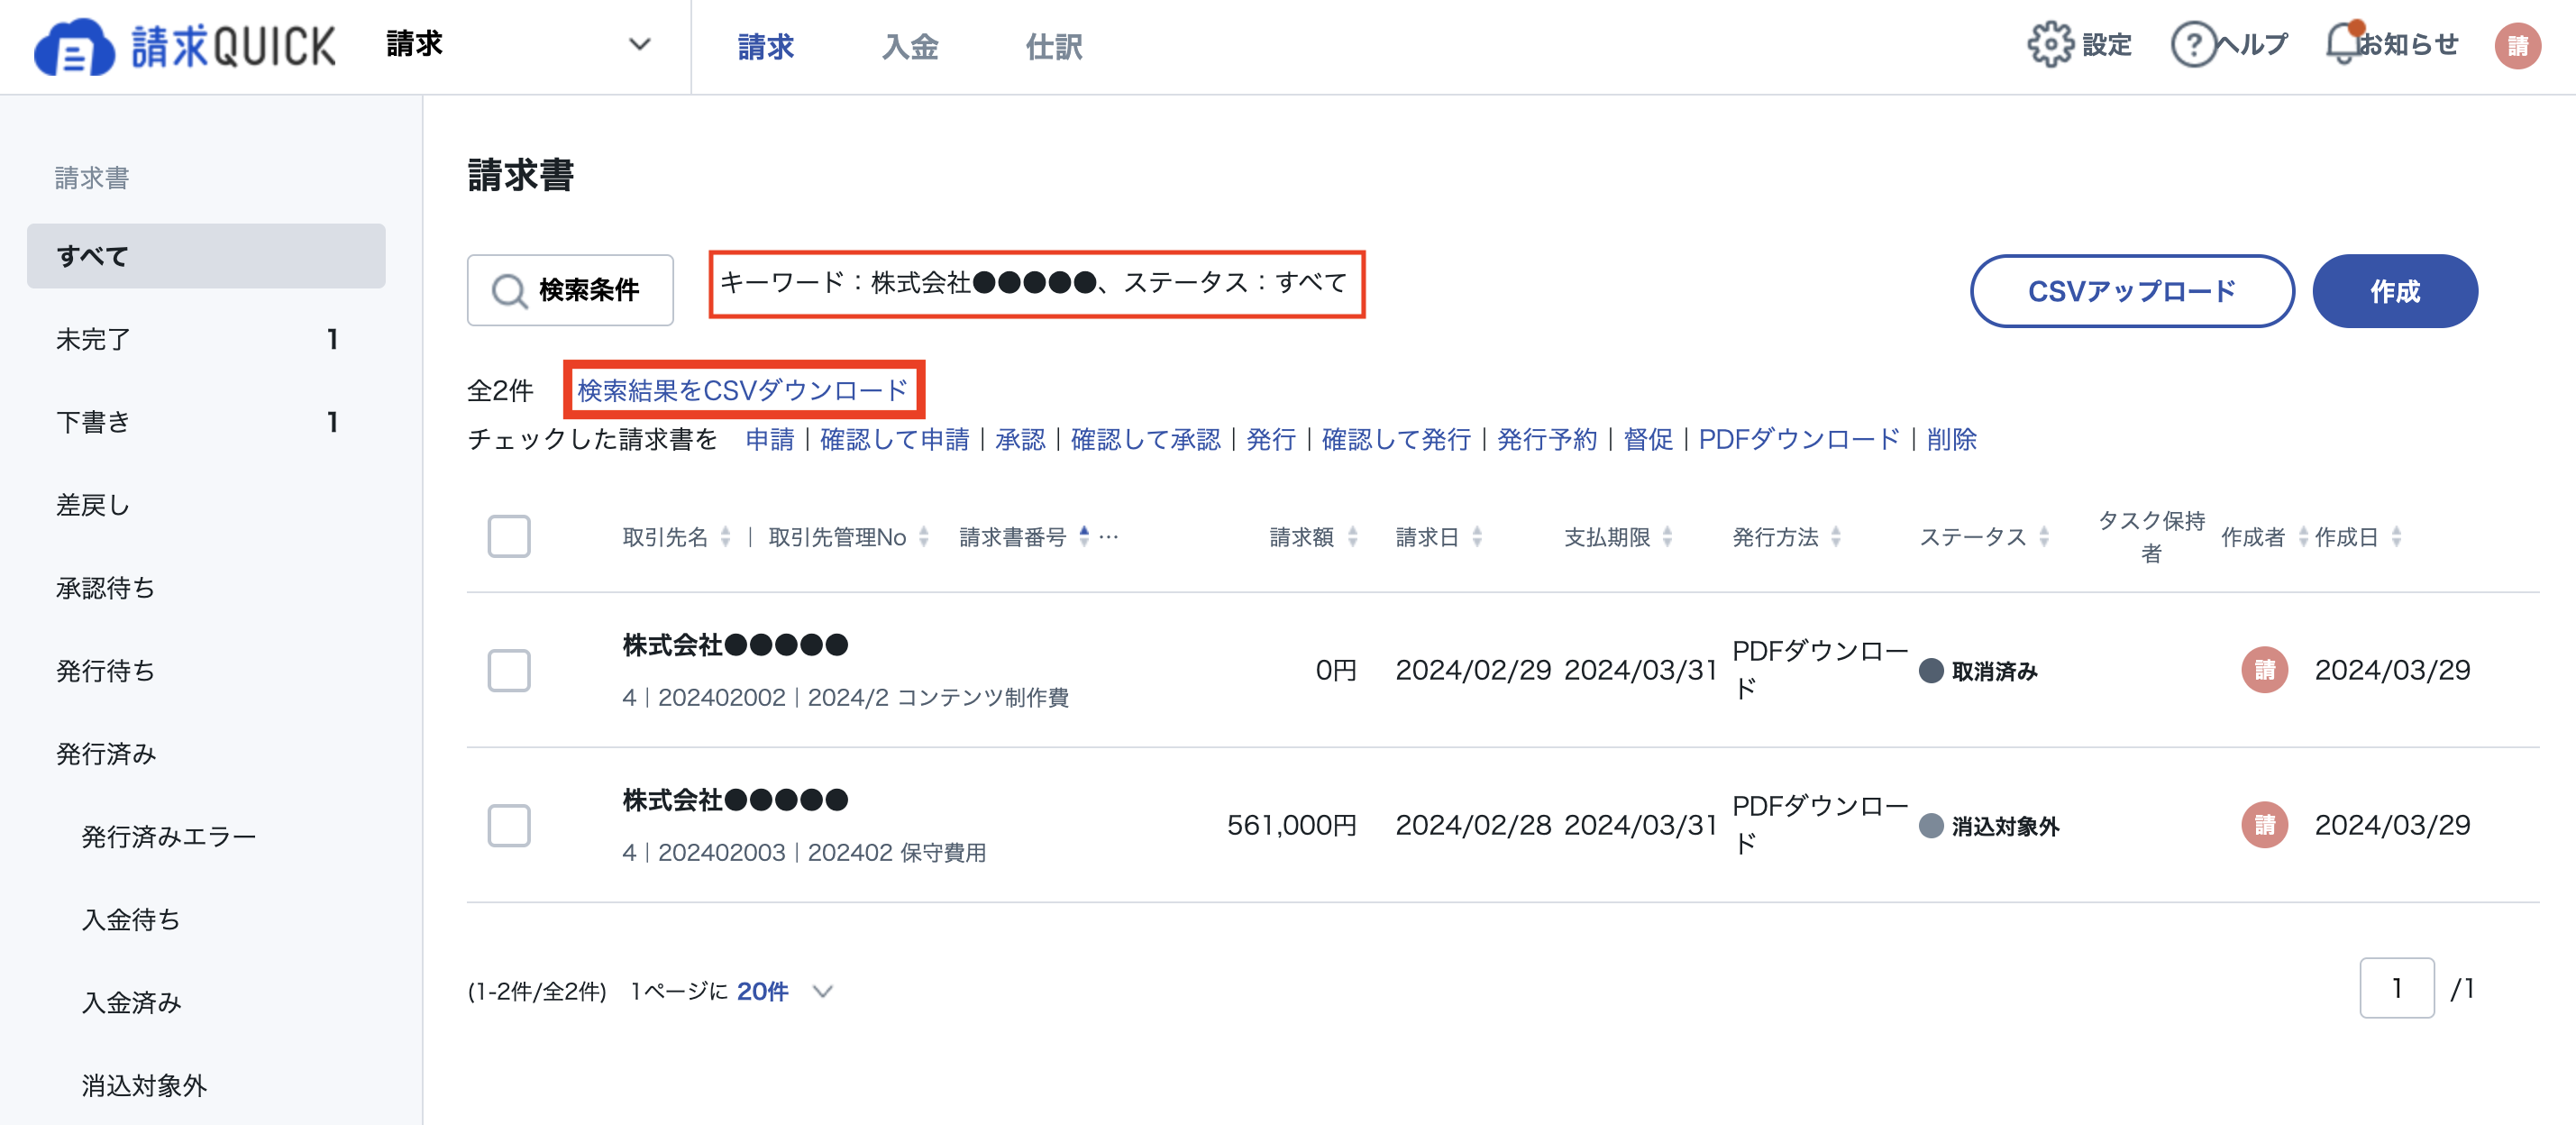Open the user avatar menu at top right
The width and height of the screenshot is (2576, 1125).
tap(2517, 45)
